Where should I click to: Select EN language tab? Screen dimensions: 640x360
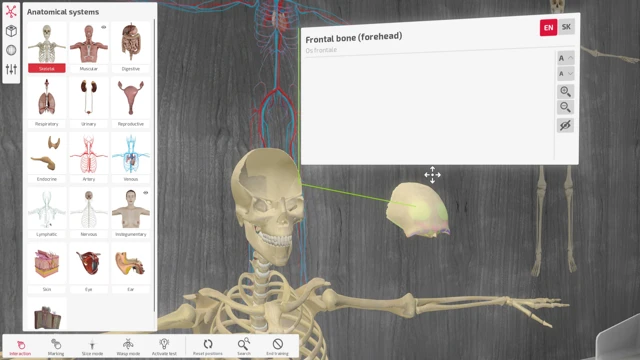click(x=548, y=28)
